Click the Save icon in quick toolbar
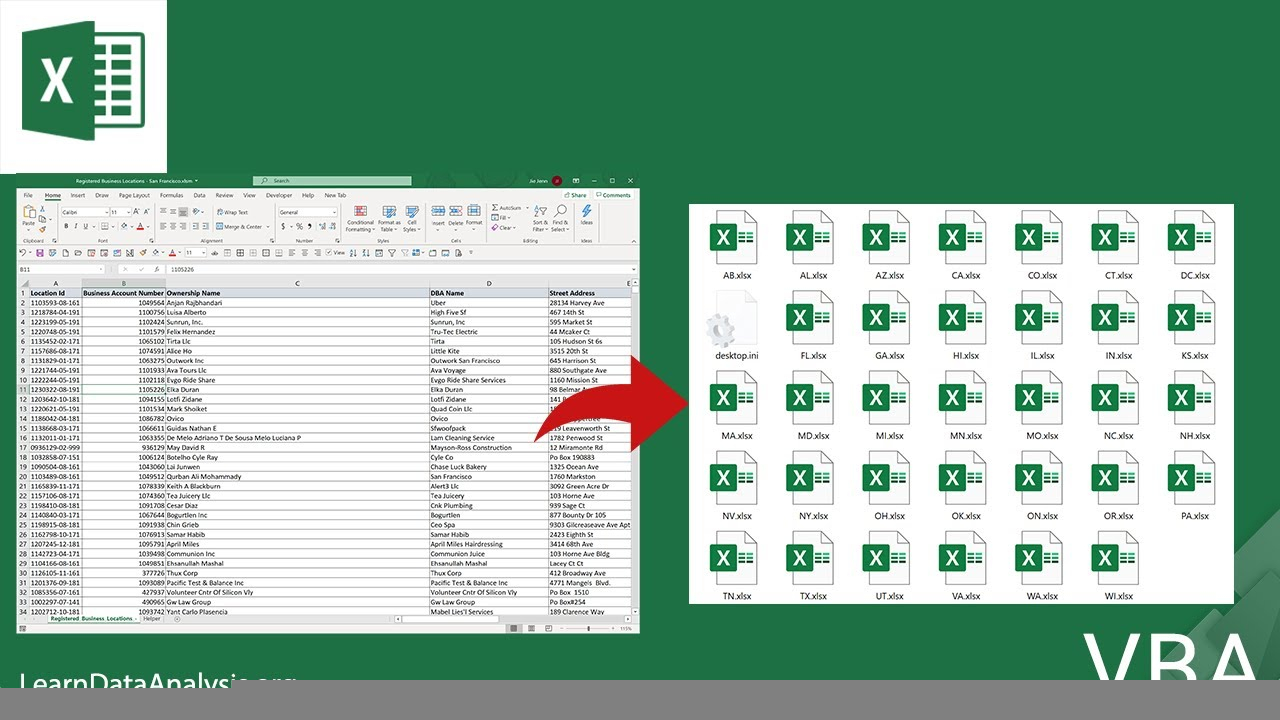Image resolution: width=1280 pixels, height=720 pixels. pyautogui.click(x=40, y=253)
